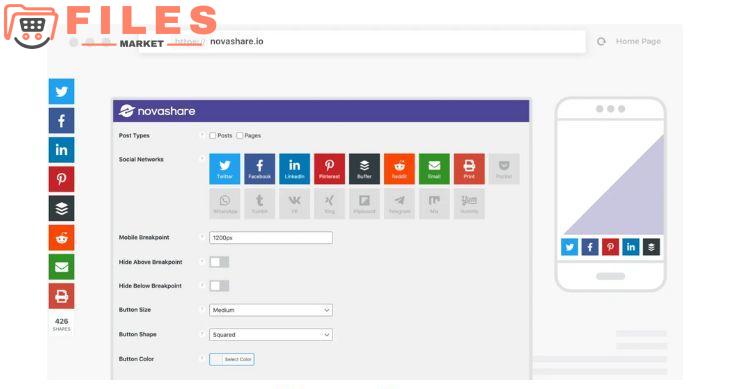This screenshot has height=389, width=730.
Task: Select the Facebook tile in Social Networks
Action: pos(260,169)
